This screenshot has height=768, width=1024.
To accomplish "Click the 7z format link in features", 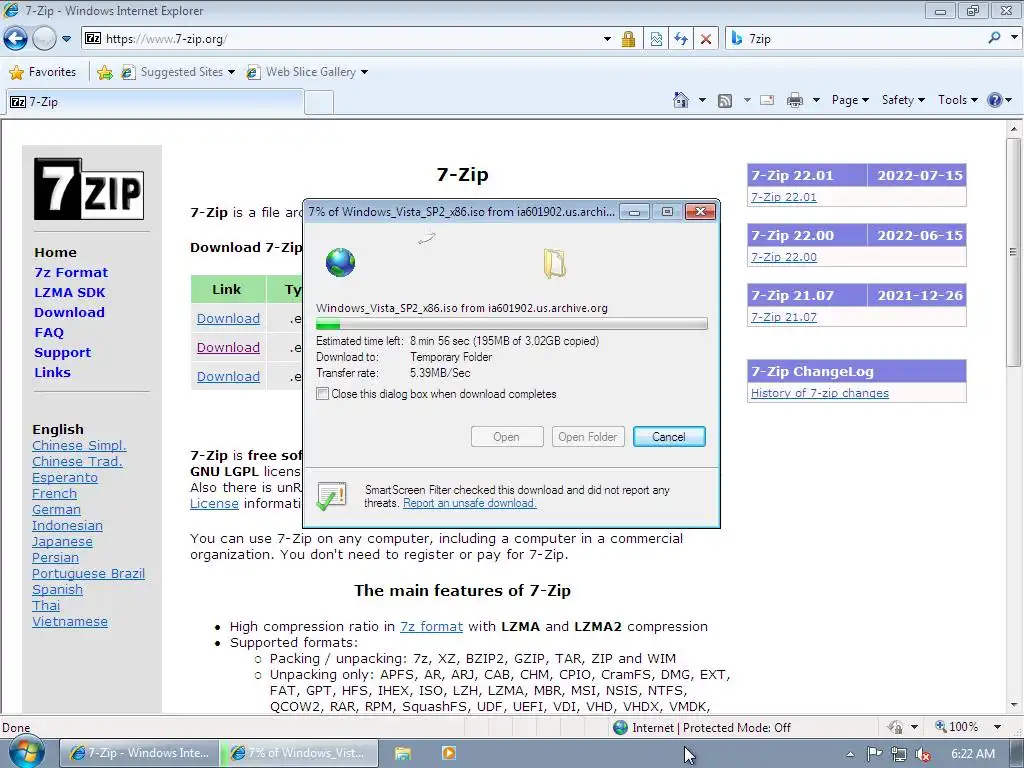I will coord(431,626).
